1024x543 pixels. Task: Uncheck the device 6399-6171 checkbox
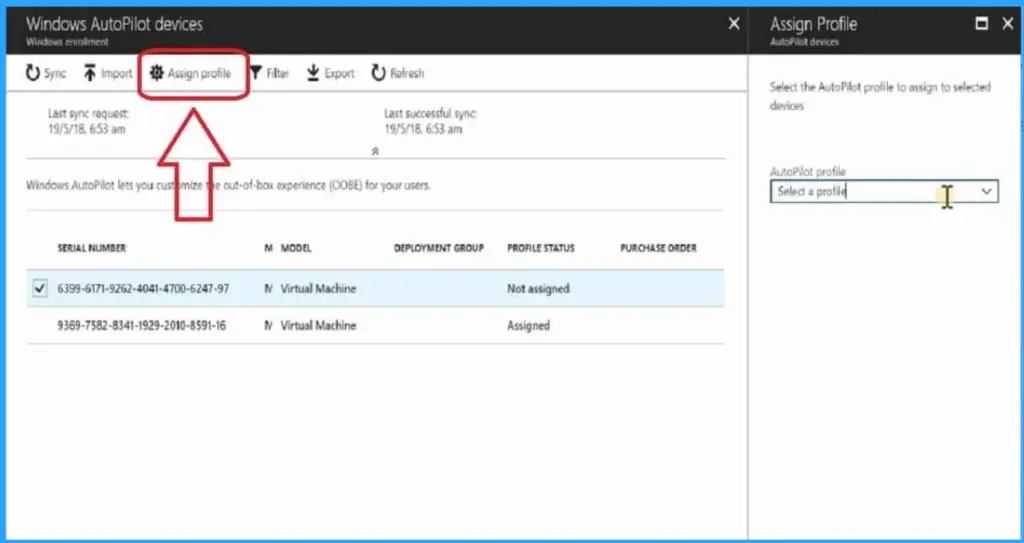(x=40, y=288)
